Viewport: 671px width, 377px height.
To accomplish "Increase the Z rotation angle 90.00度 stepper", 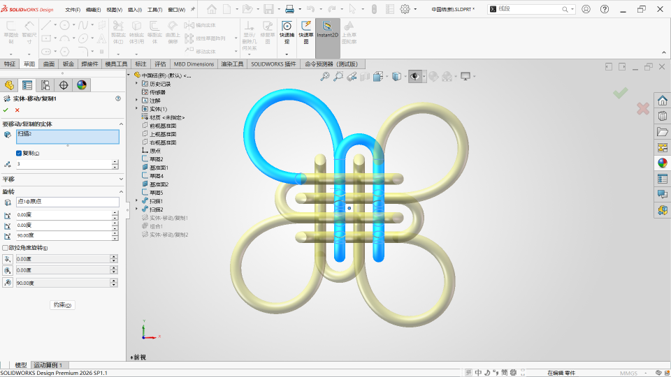I will click(x=115, y=233).
